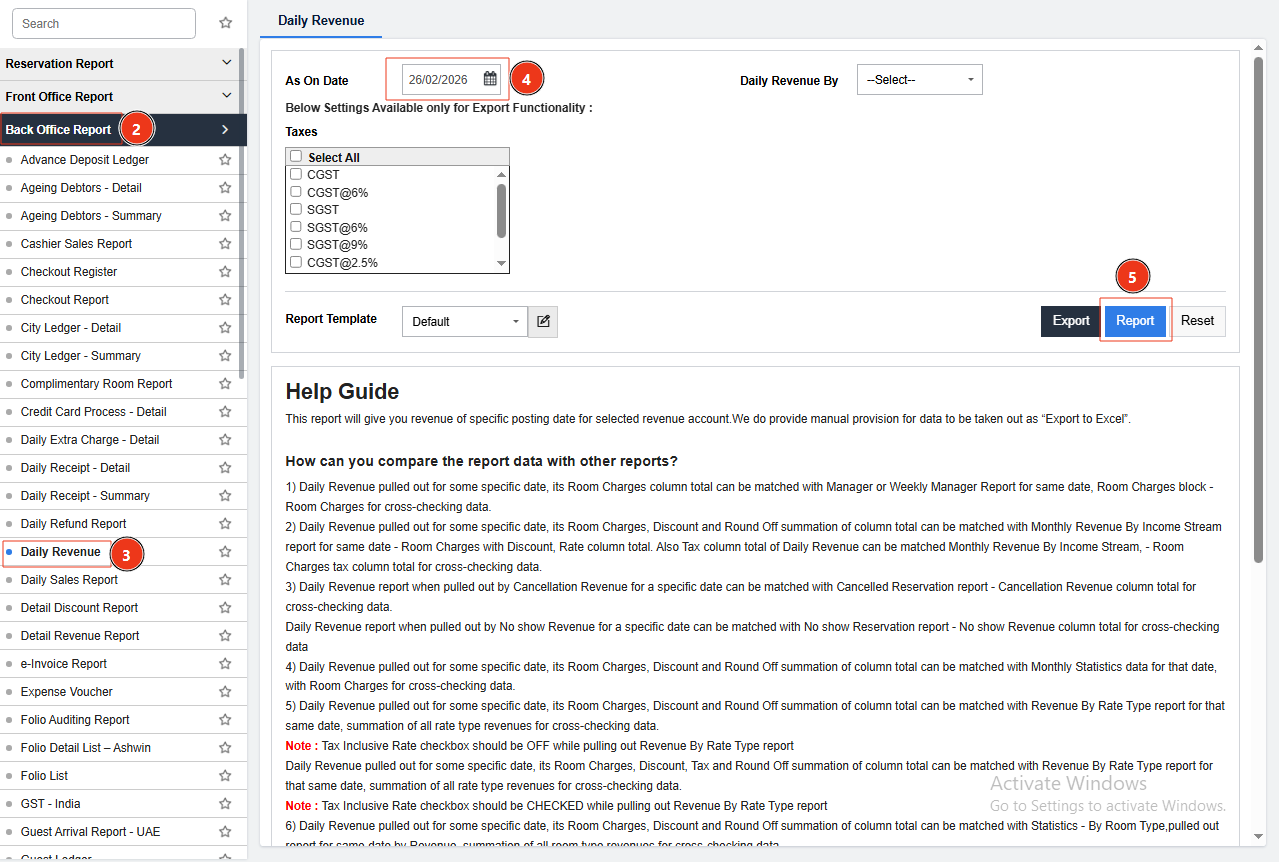Click the taxes list scrollbar thumb
The image size is (1279, 862).
[501, 210]
